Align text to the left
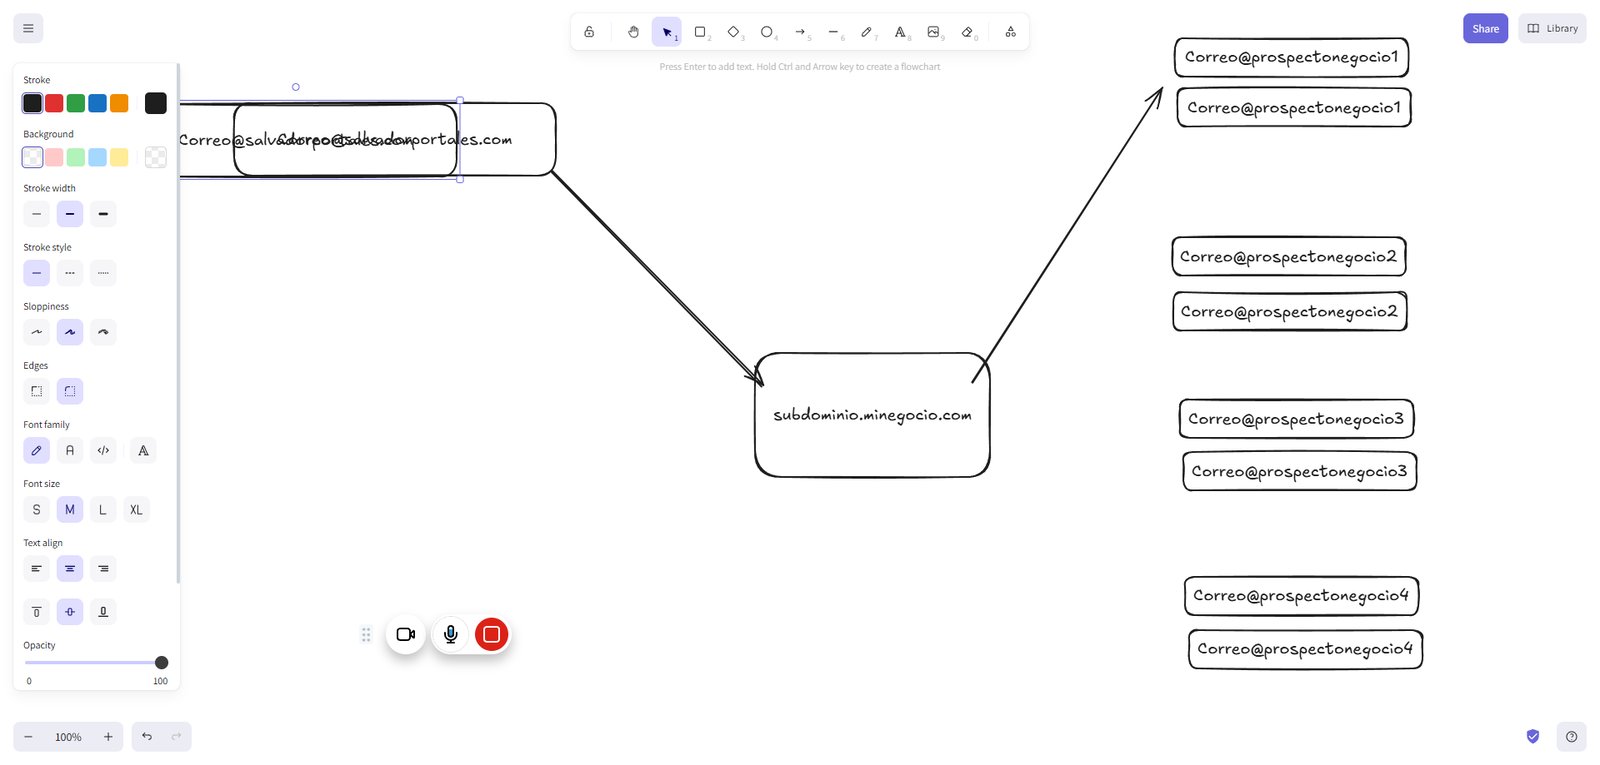The width and height of the screenshot is (1600, 765). coord(37,568)
